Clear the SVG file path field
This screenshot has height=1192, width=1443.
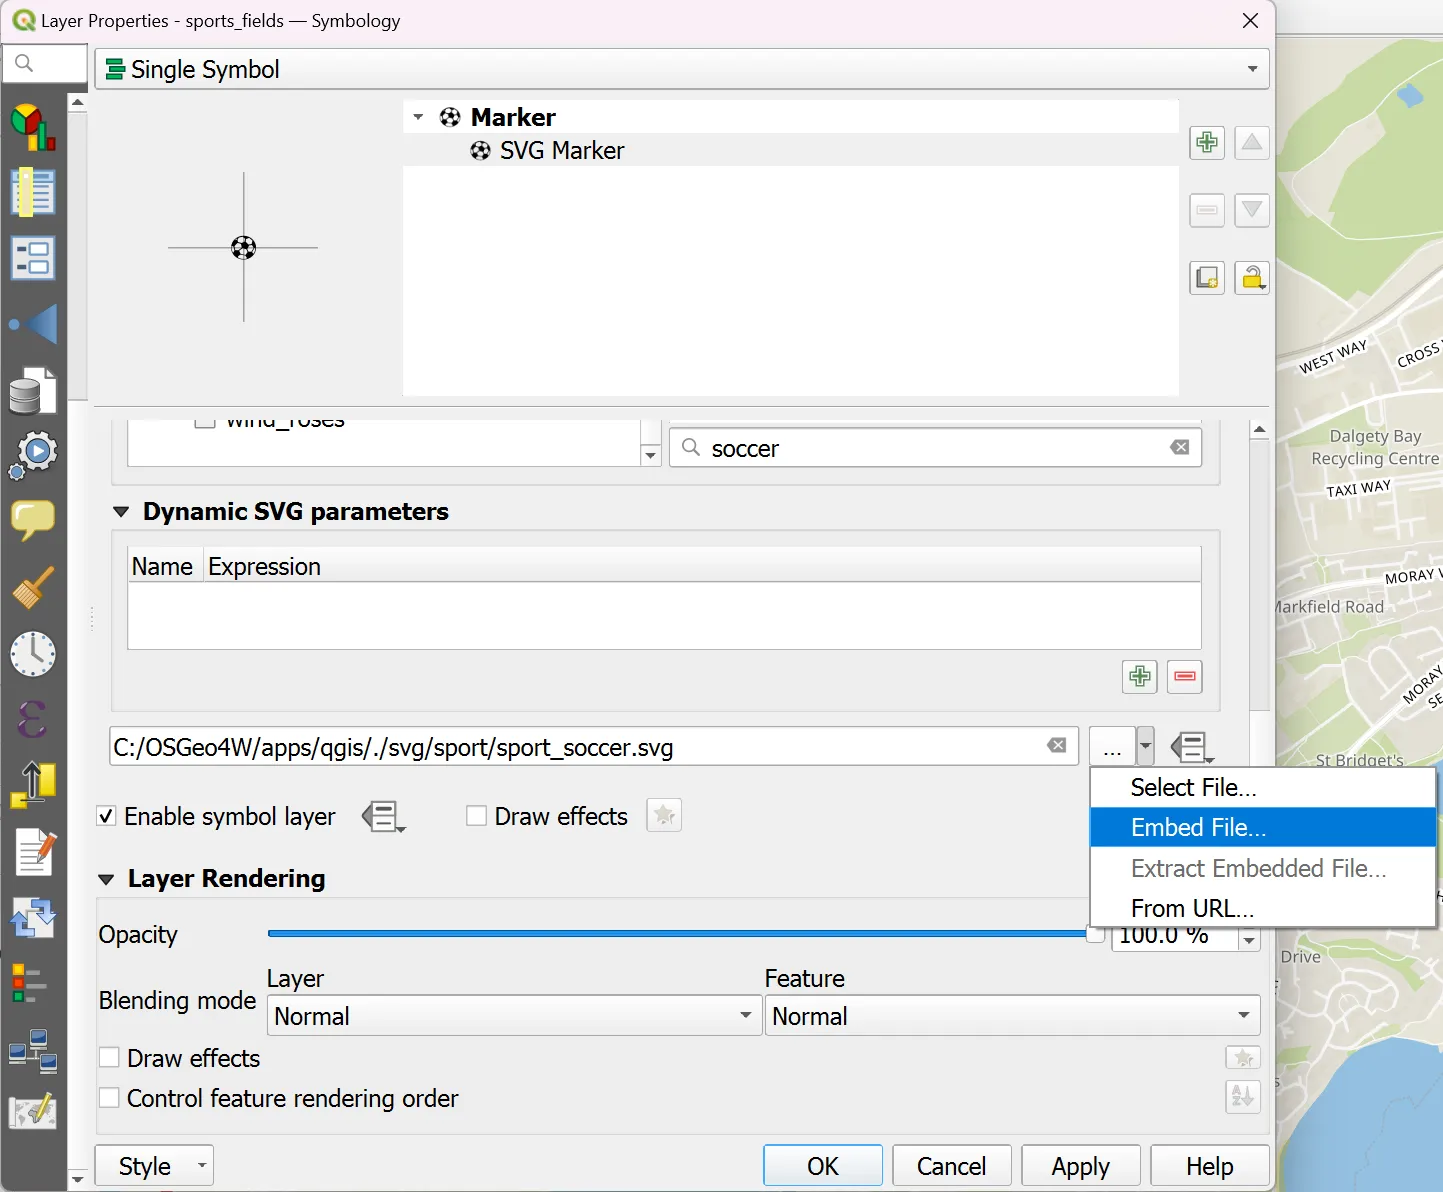[1057, 746]
